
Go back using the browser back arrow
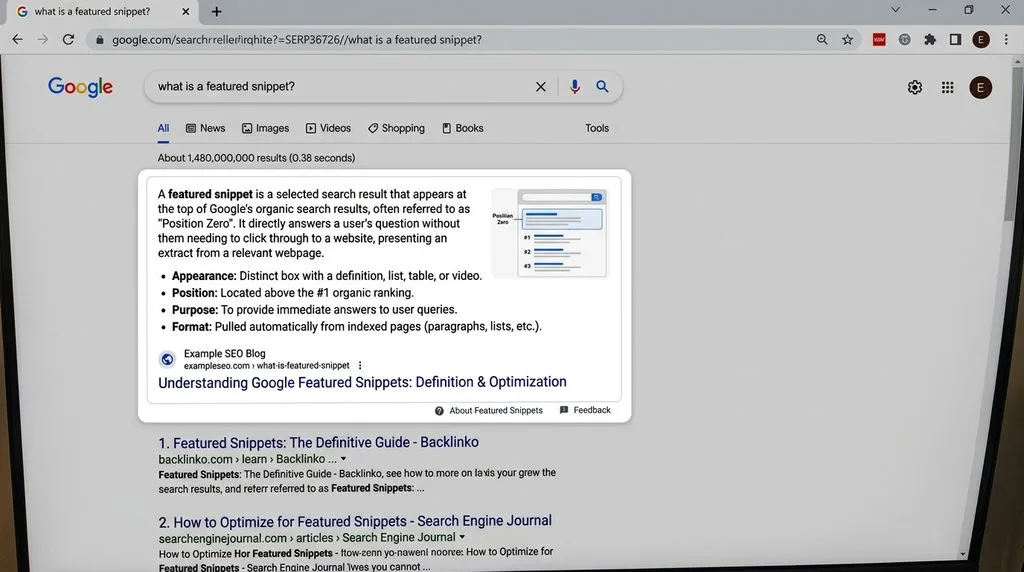(x=18, y=40)
